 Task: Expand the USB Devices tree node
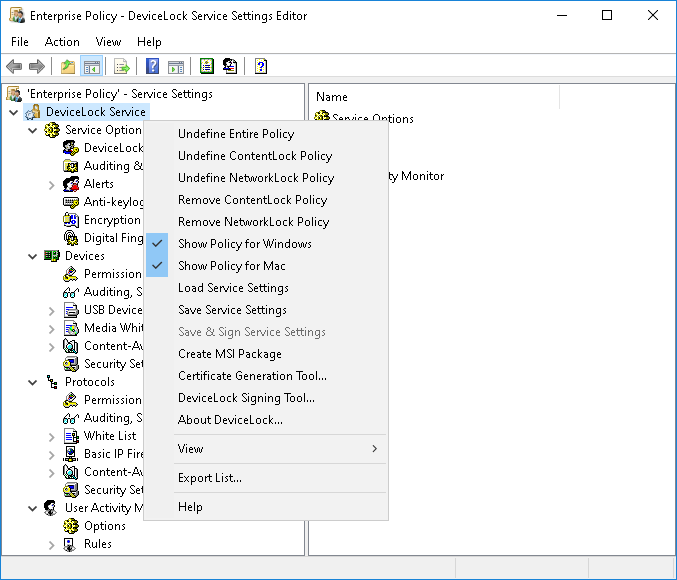pos(52,310)
